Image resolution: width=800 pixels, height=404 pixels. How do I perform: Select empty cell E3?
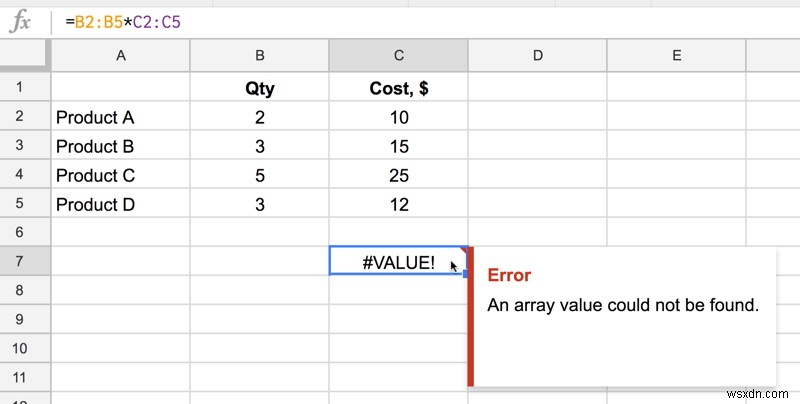(677, 145)
